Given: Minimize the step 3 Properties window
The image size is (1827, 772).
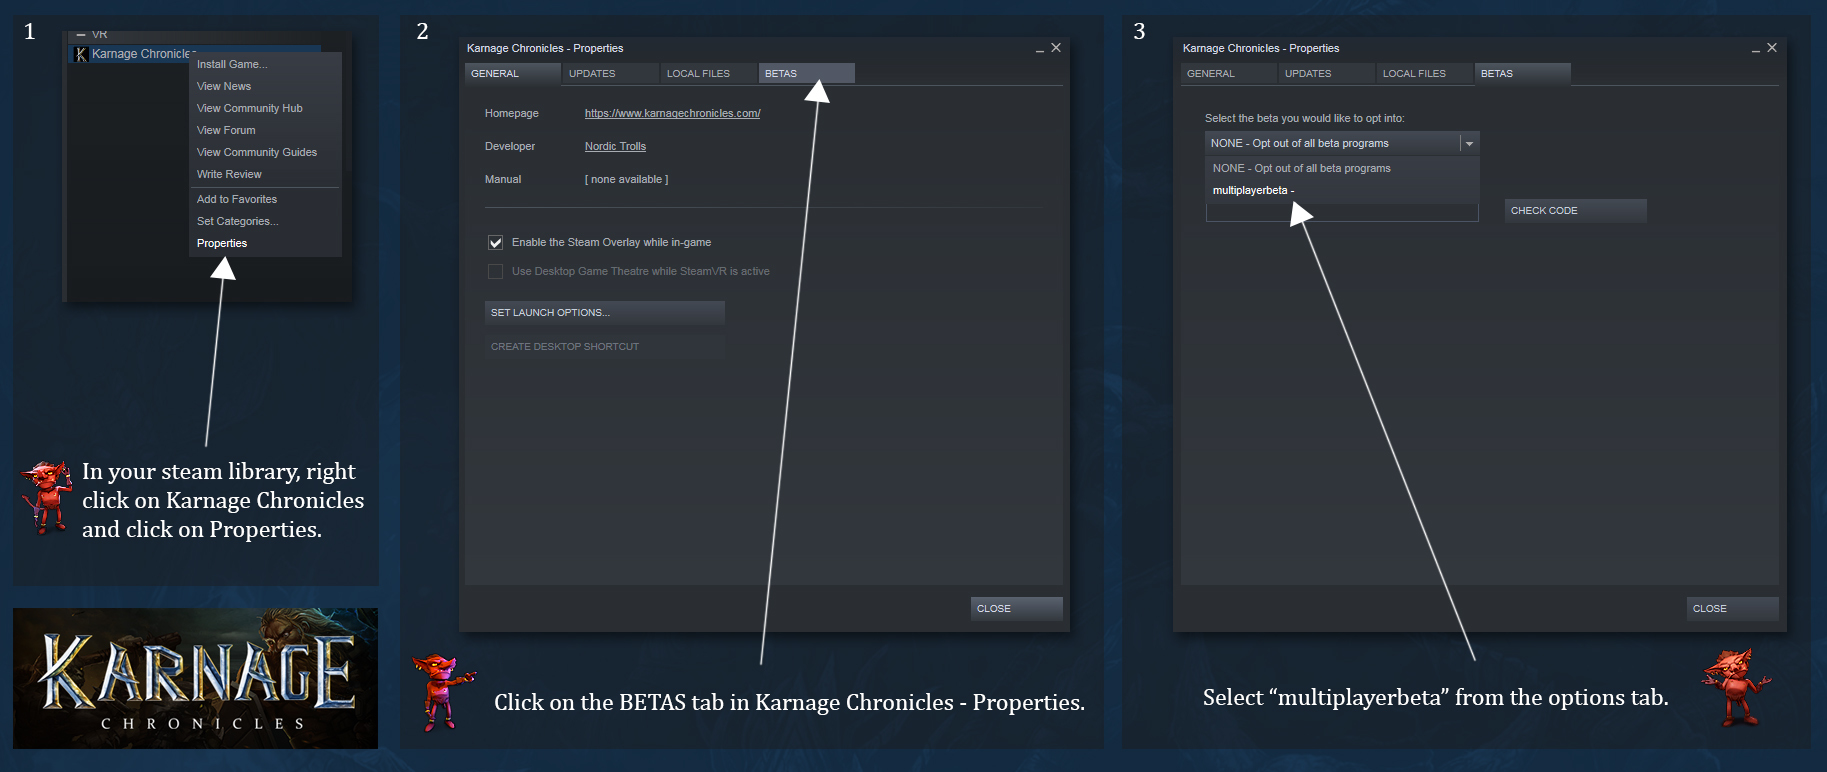Looking at the screenshot, I should (1755, 49).
